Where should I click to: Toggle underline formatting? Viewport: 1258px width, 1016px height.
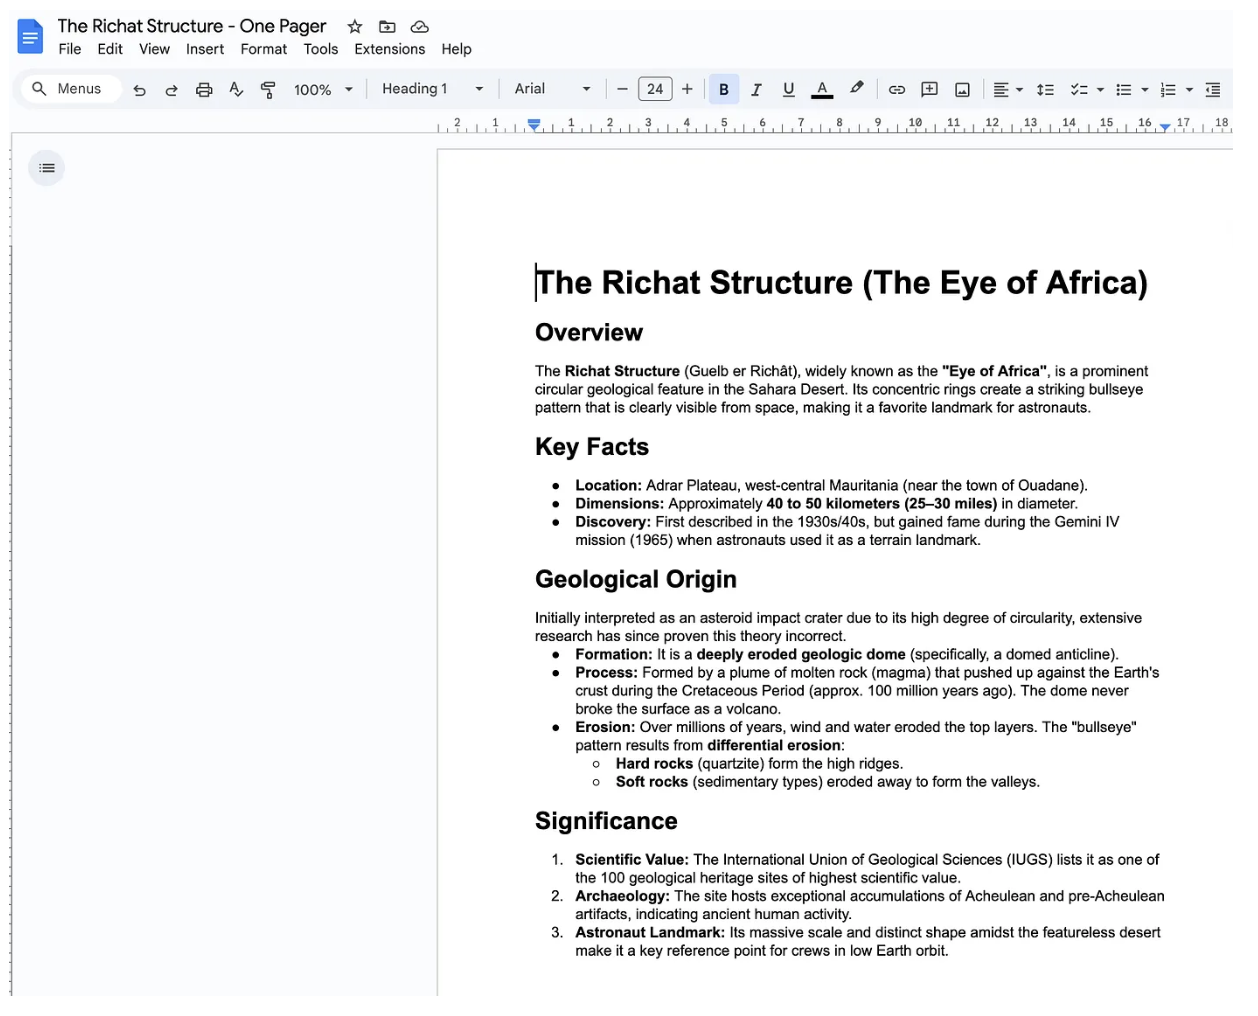point(788,90)
